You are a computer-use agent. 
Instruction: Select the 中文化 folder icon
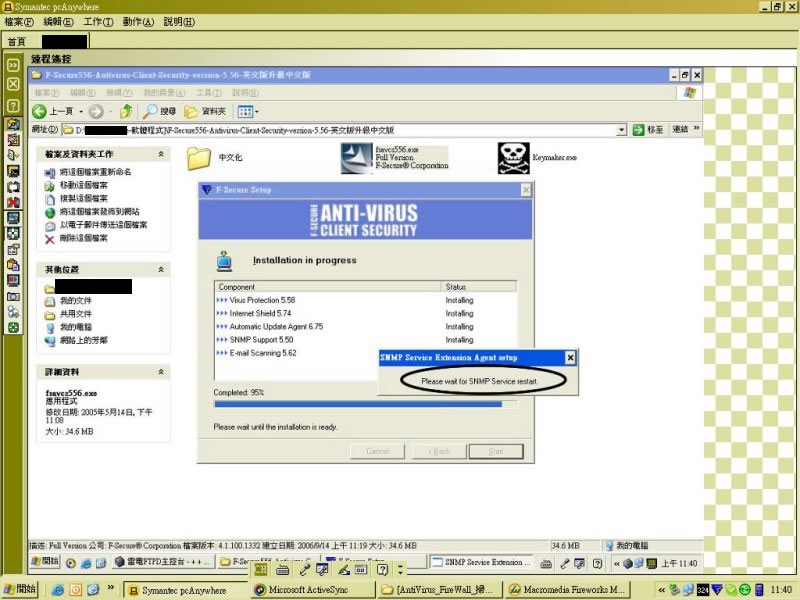click(198, 158)
